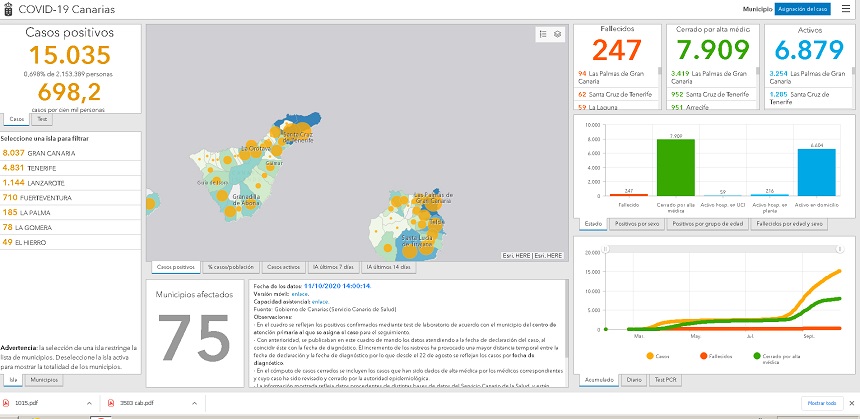Switch to the Municipios list tab
860x419 pixels.
(x=43, y=380)
